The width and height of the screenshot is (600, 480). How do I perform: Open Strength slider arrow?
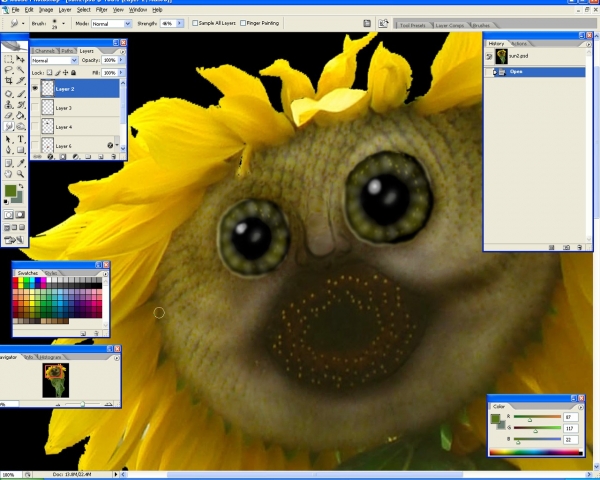tap(179, 23)
